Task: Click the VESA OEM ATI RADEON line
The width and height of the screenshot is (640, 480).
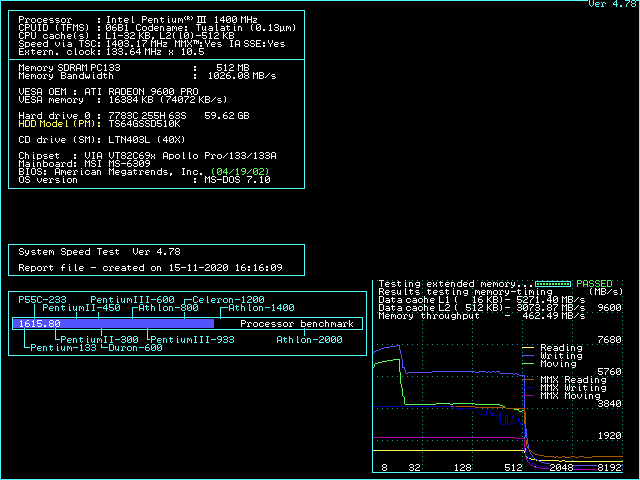Action: coord(116,92)
